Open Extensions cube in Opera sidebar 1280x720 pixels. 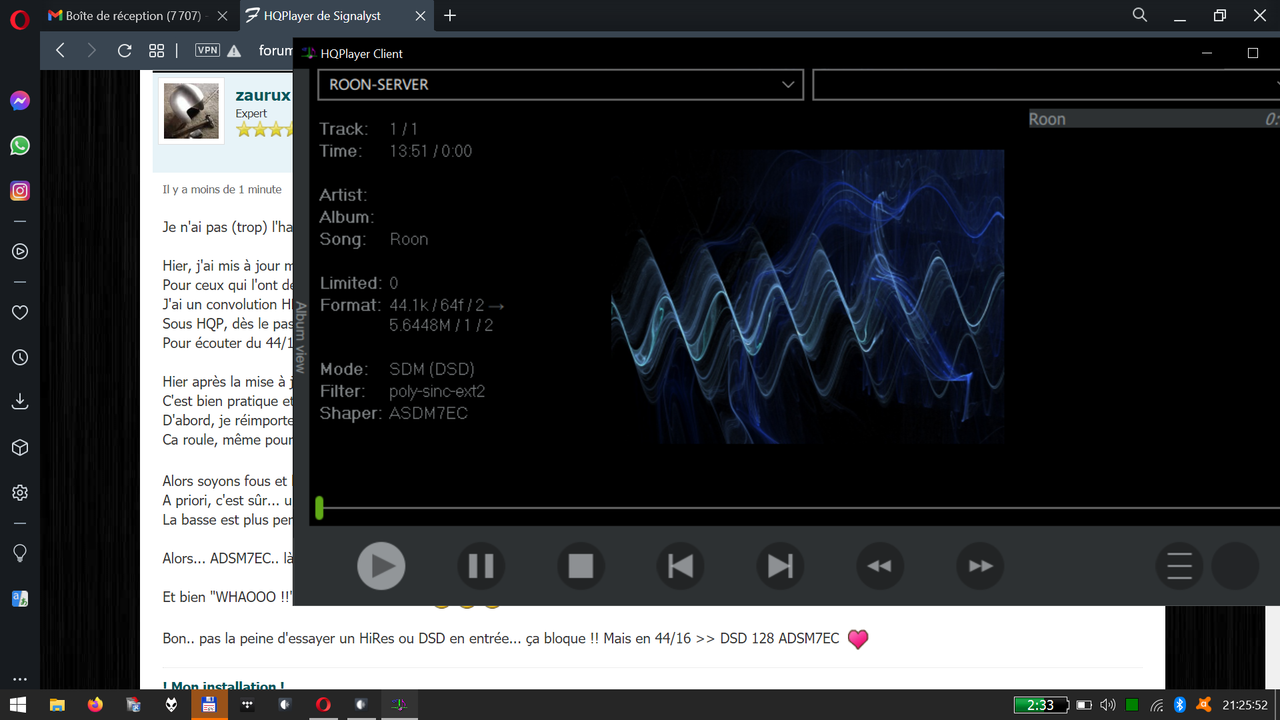[20, 448]
